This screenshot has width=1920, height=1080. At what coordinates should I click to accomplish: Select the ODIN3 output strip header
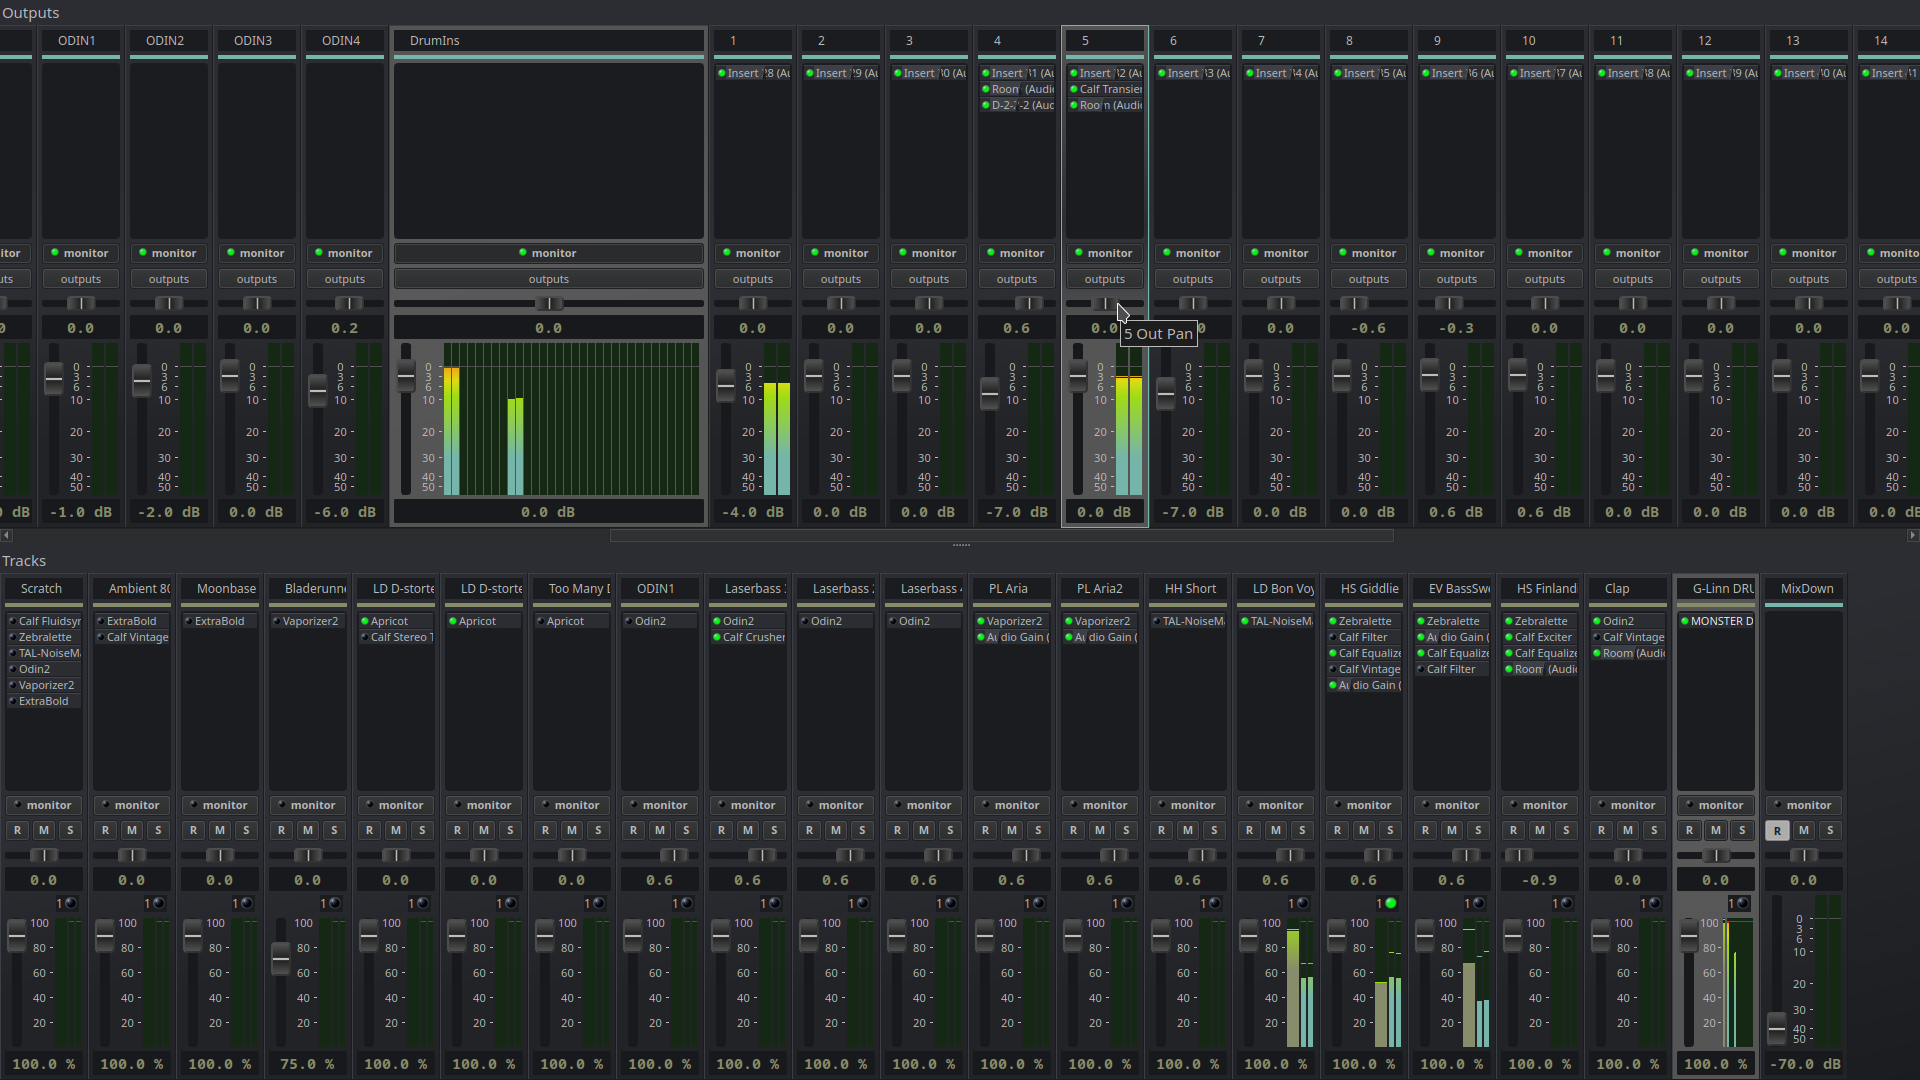(x=256, y=41)
